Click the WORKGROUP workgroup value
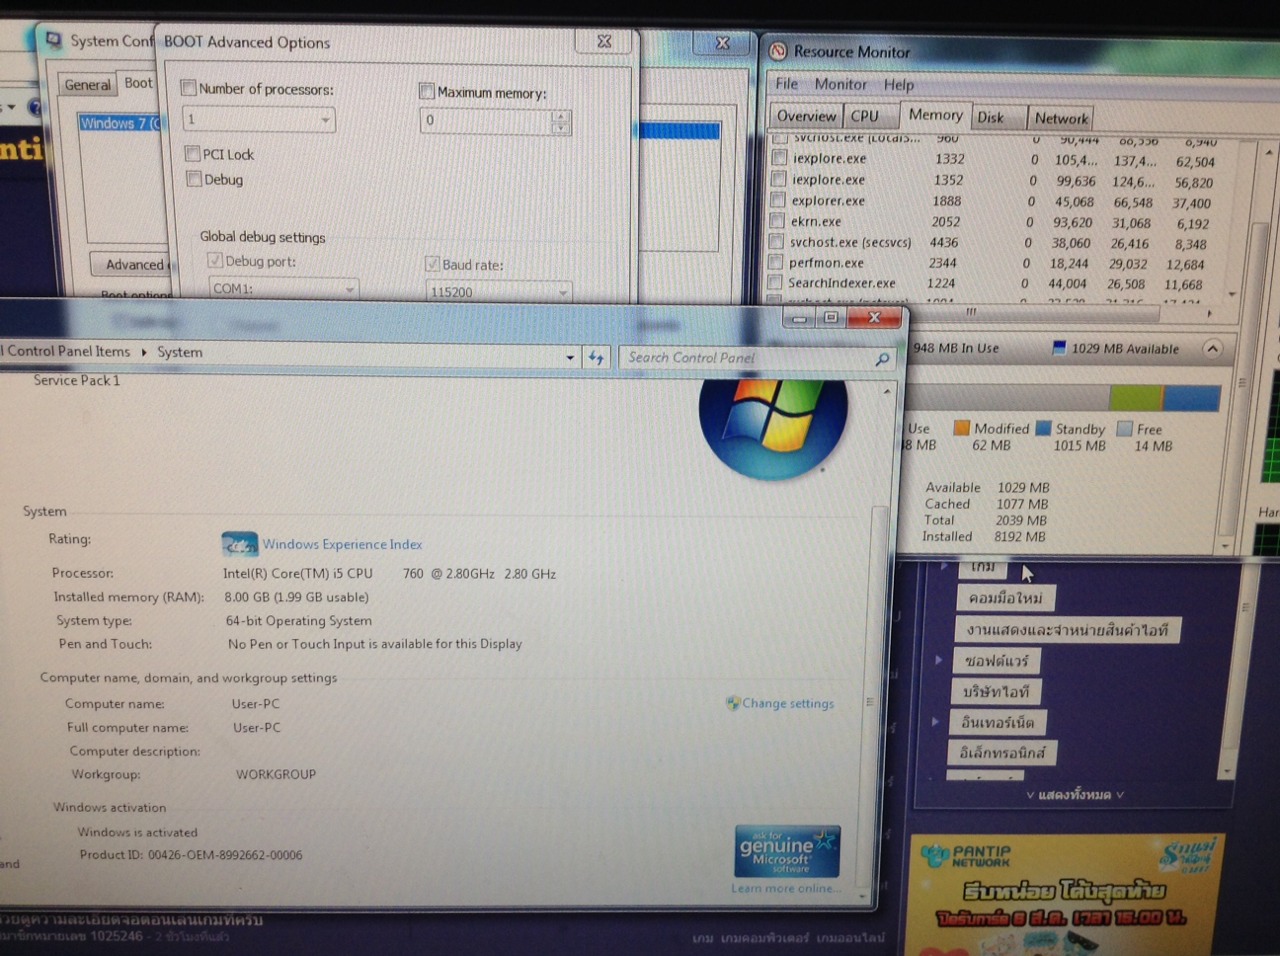 276,775
